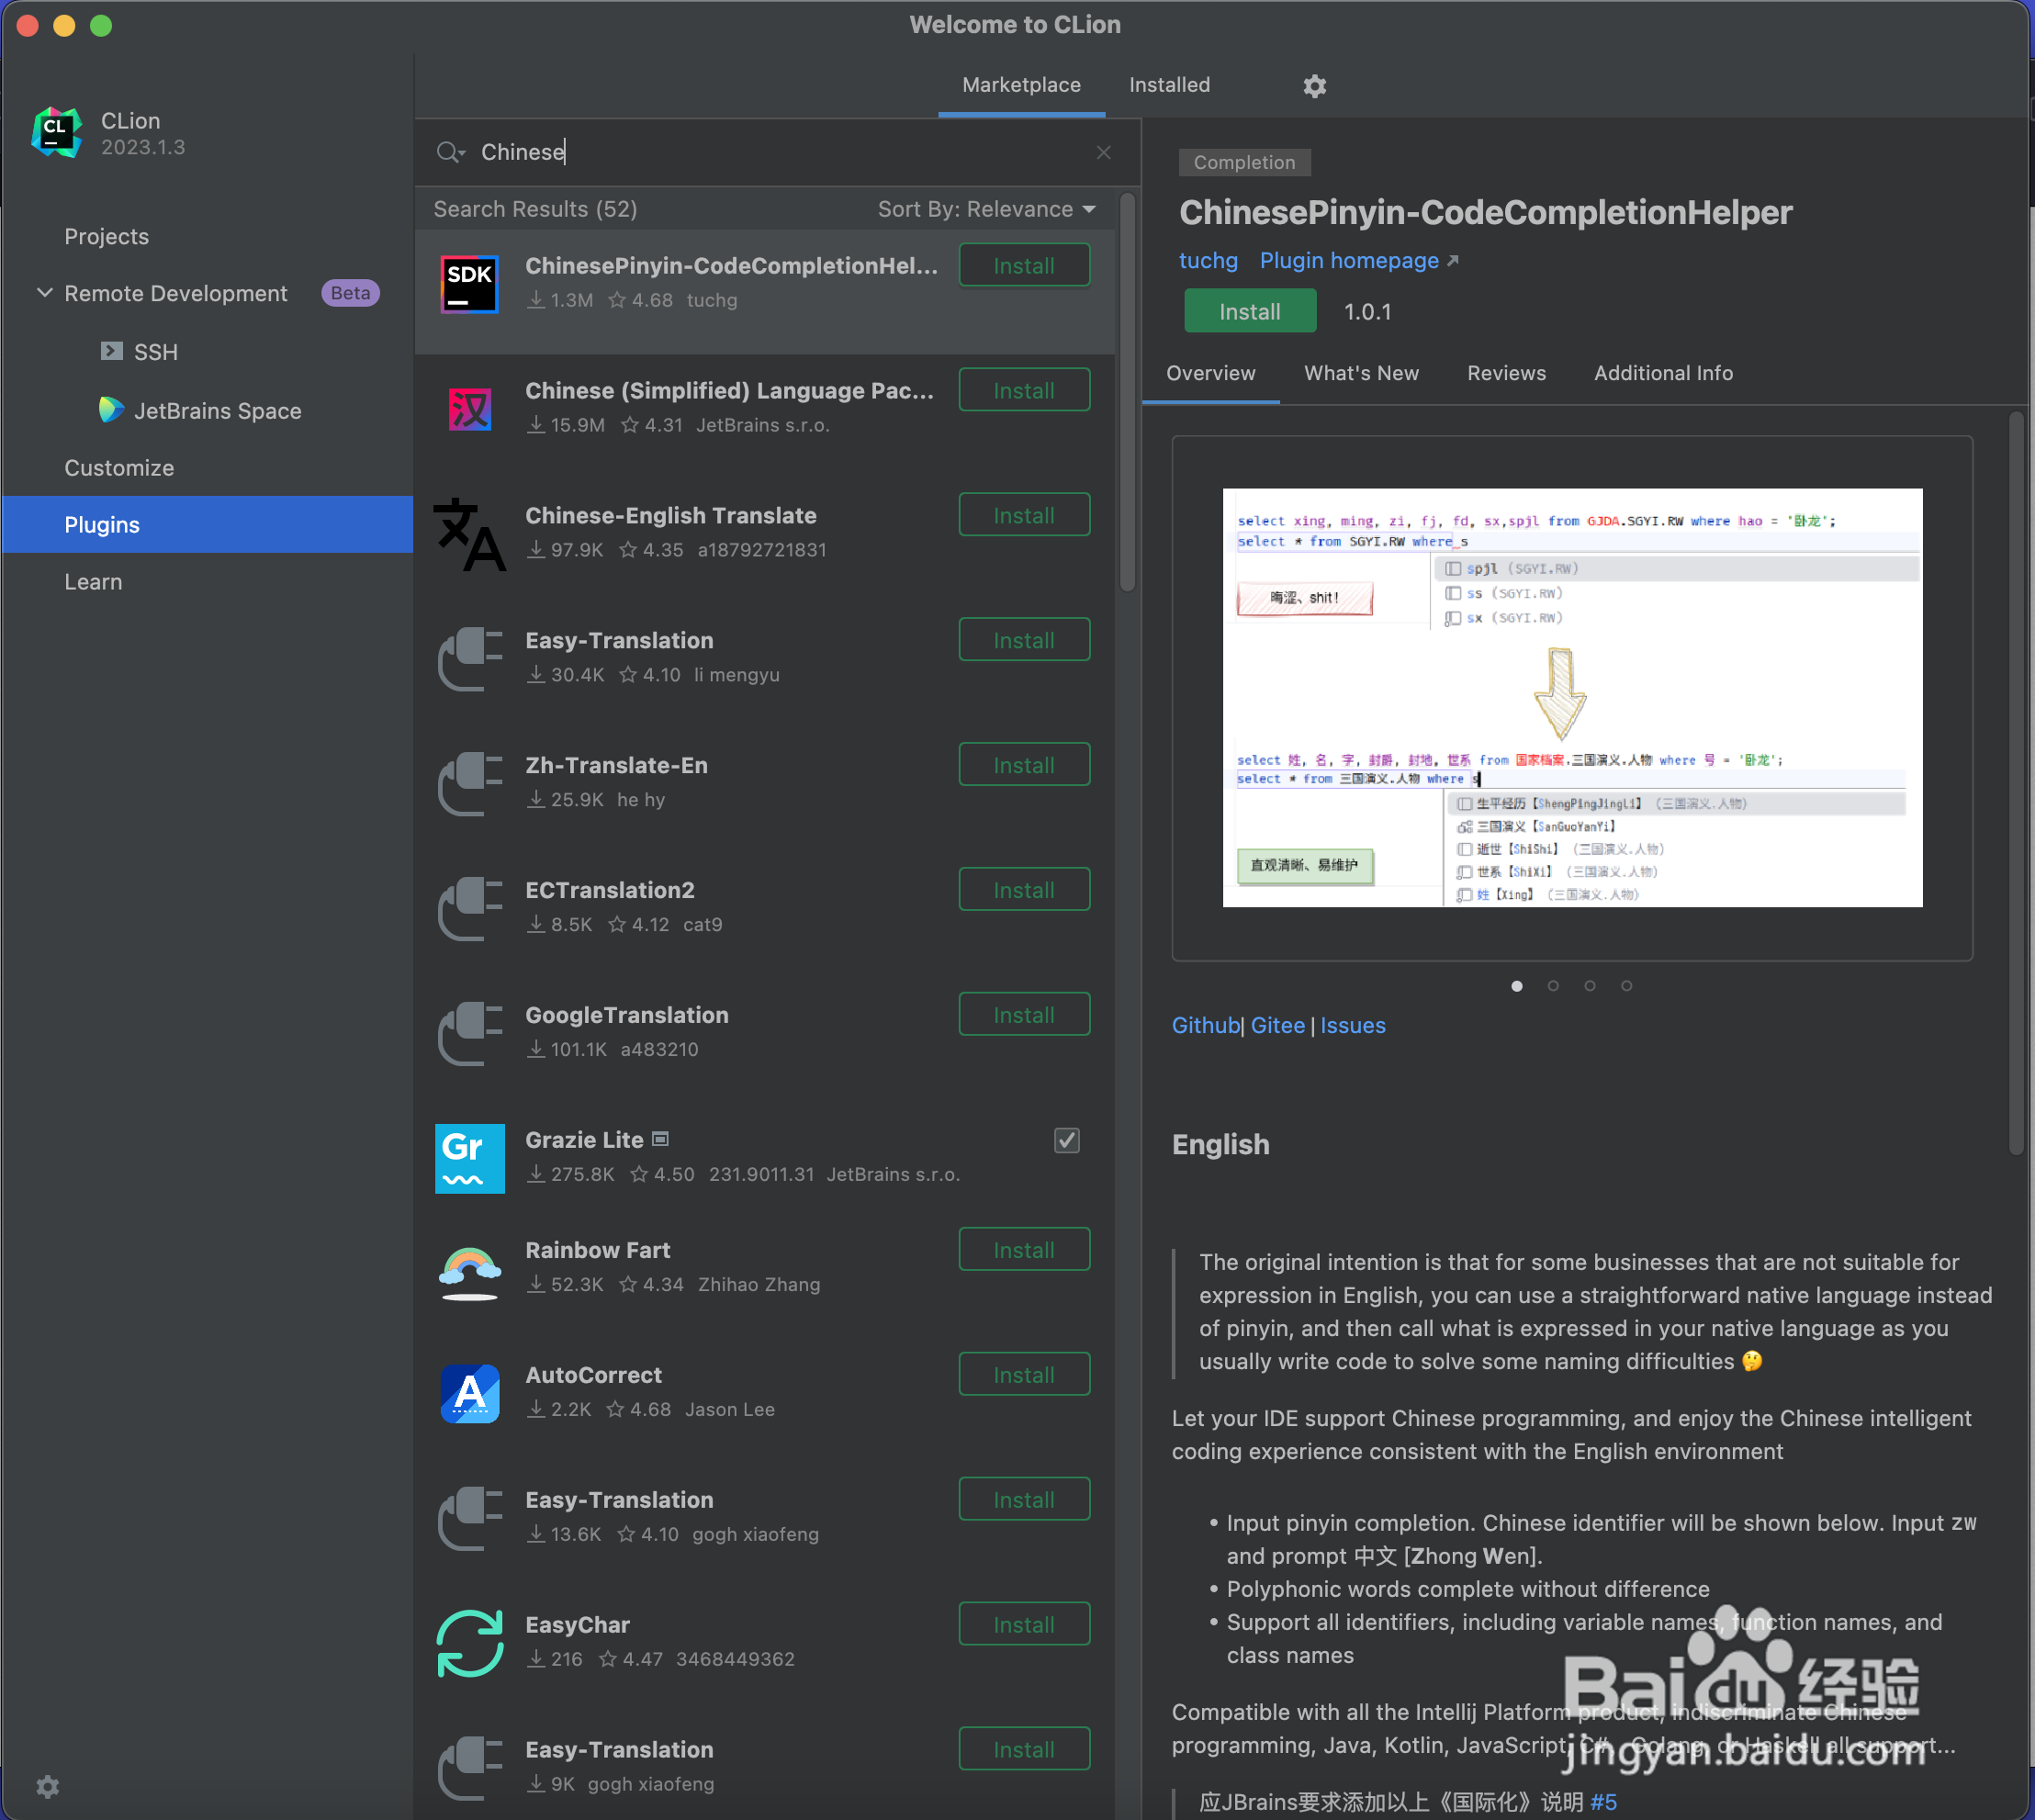
Task: Install GoogleTranslation plugin
Action: click(x=1024, y=1015)
